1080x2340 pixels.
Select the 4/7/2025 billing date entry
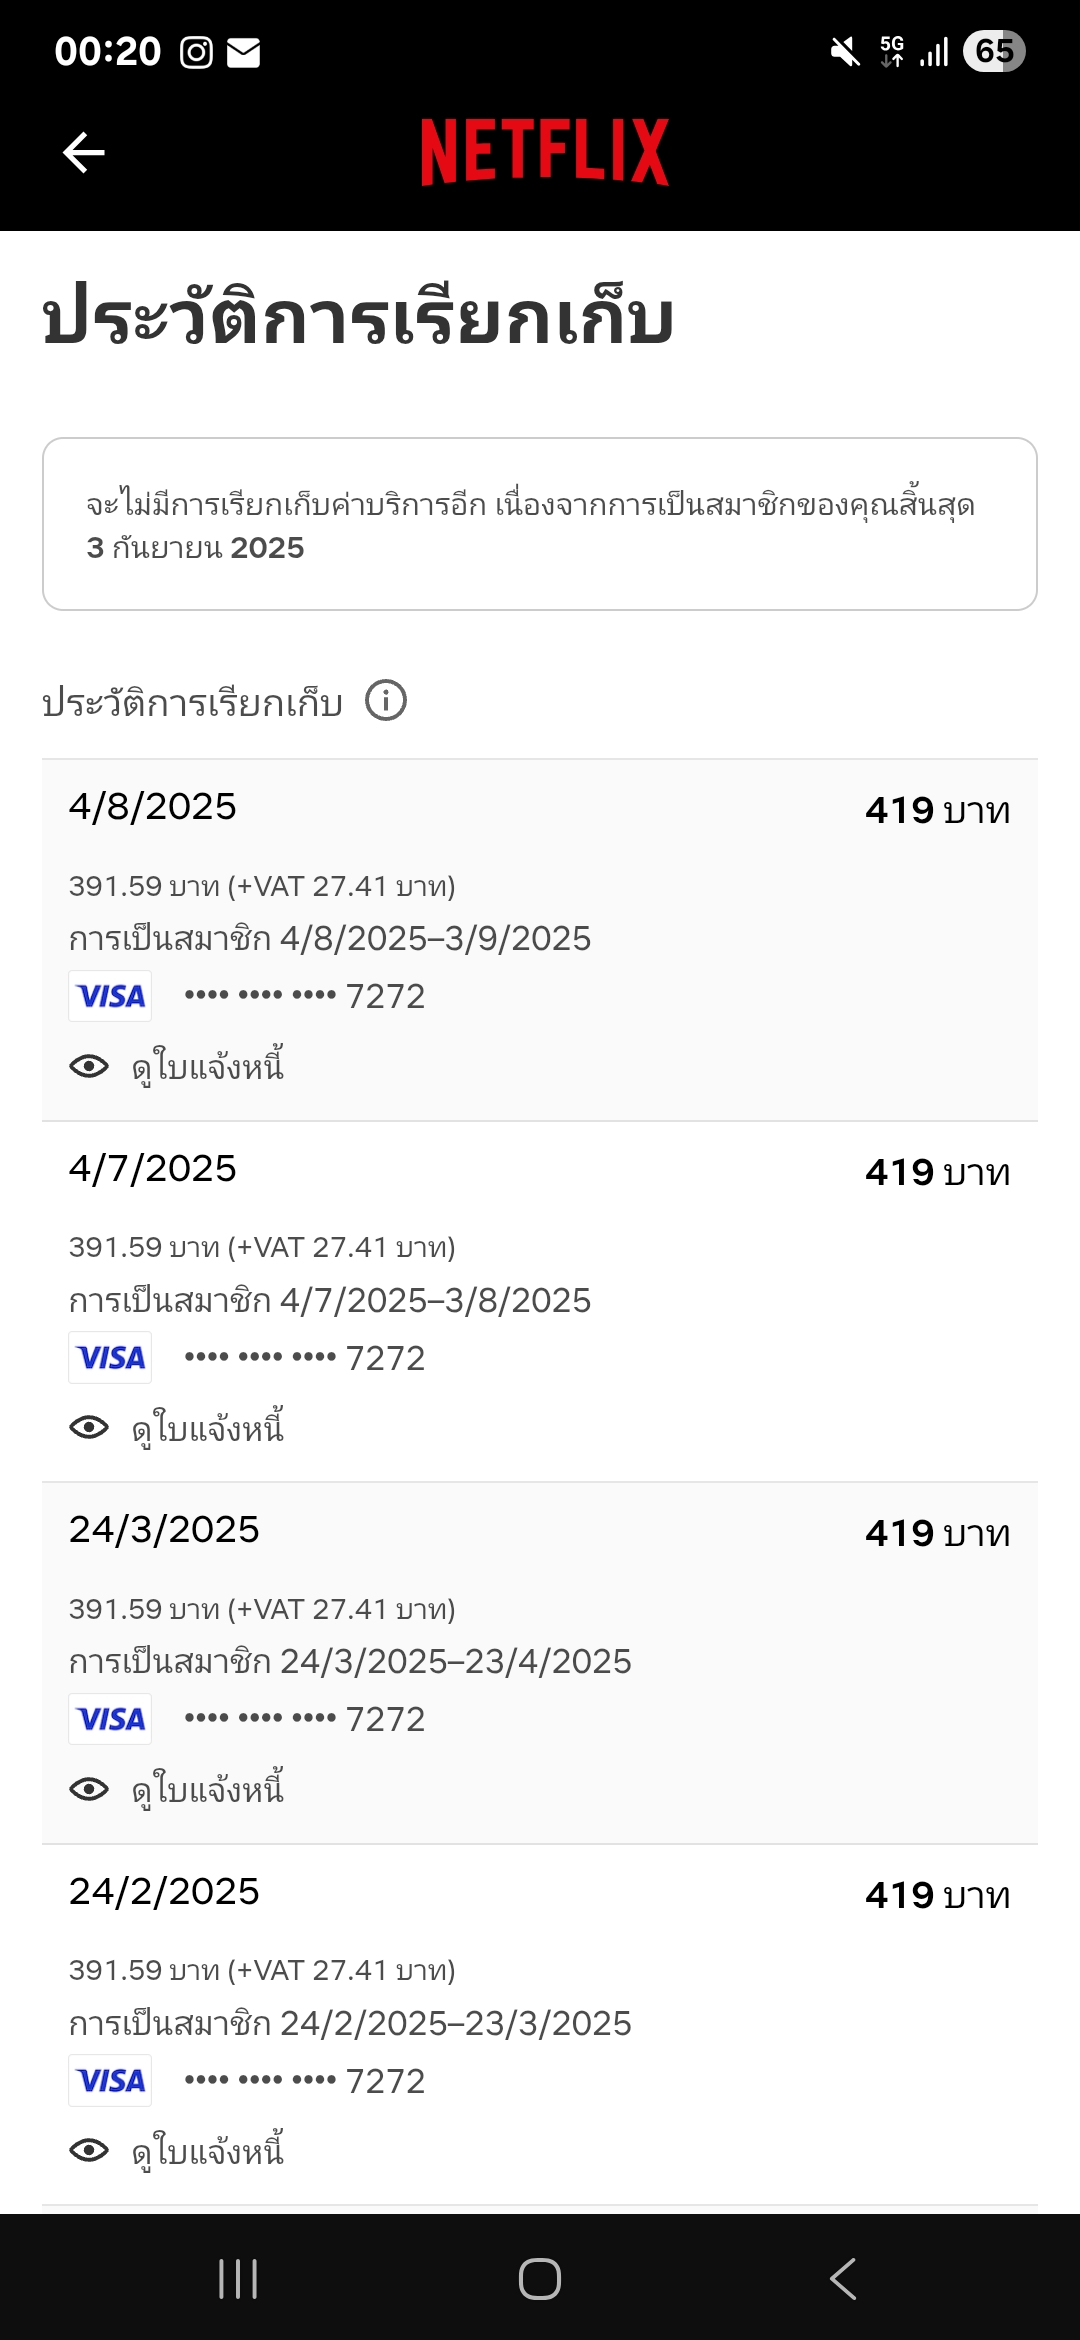coord(153,1168)
